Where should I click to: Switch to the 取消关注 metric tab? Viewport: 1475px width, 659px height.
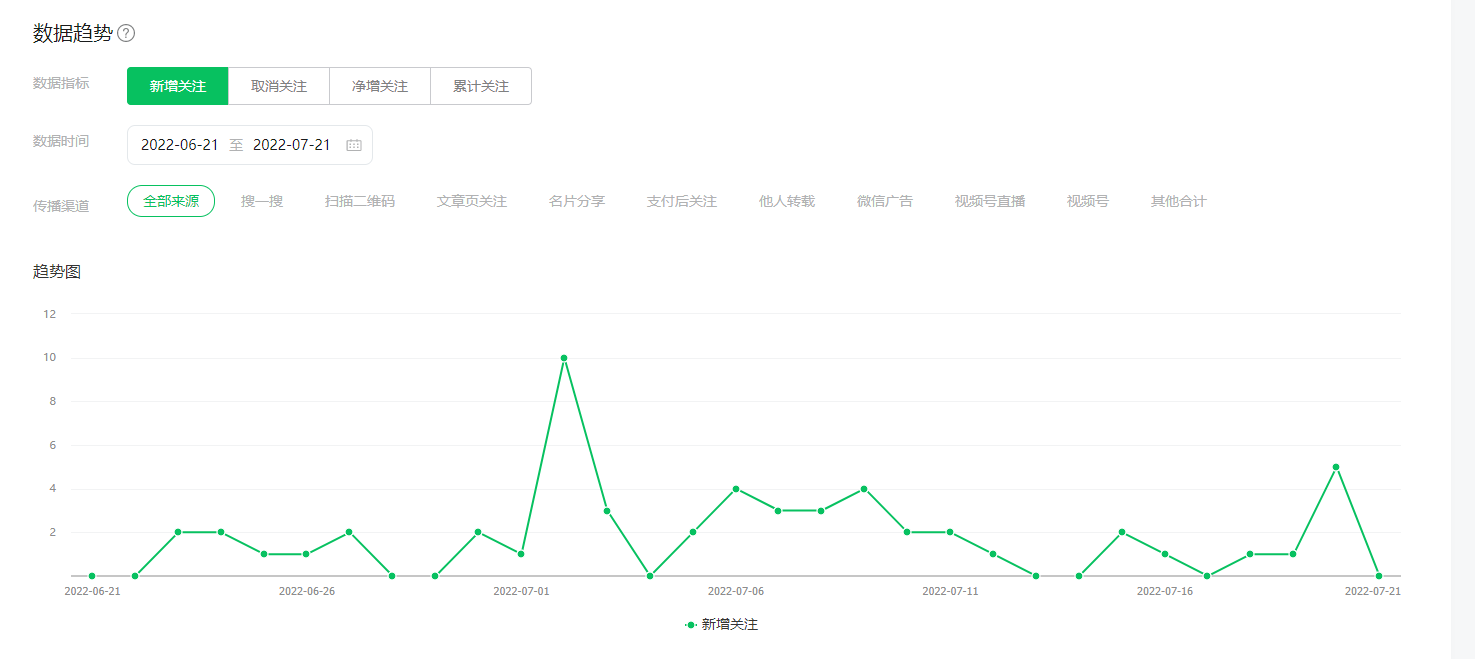[x=279, y=86]
